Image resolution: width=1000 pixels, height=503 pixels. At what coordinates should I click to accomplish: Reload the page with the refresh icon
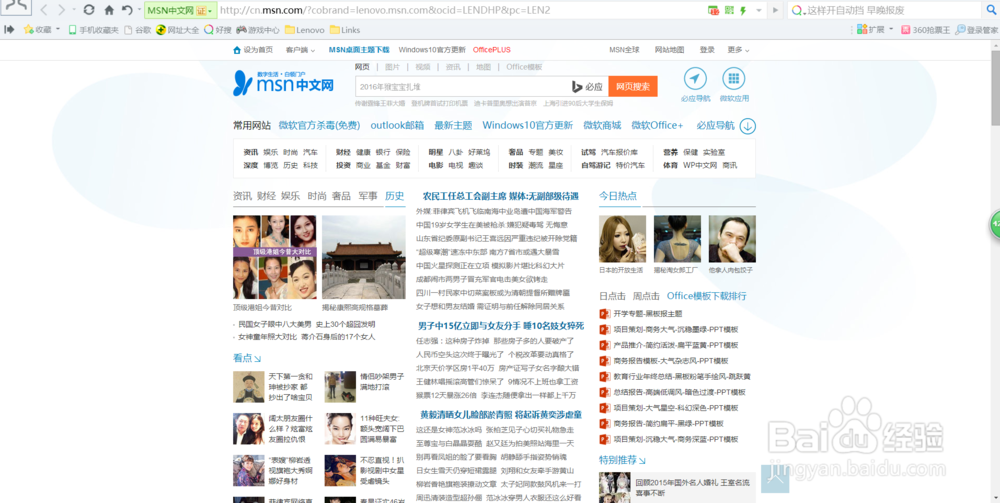coord(89,10)
